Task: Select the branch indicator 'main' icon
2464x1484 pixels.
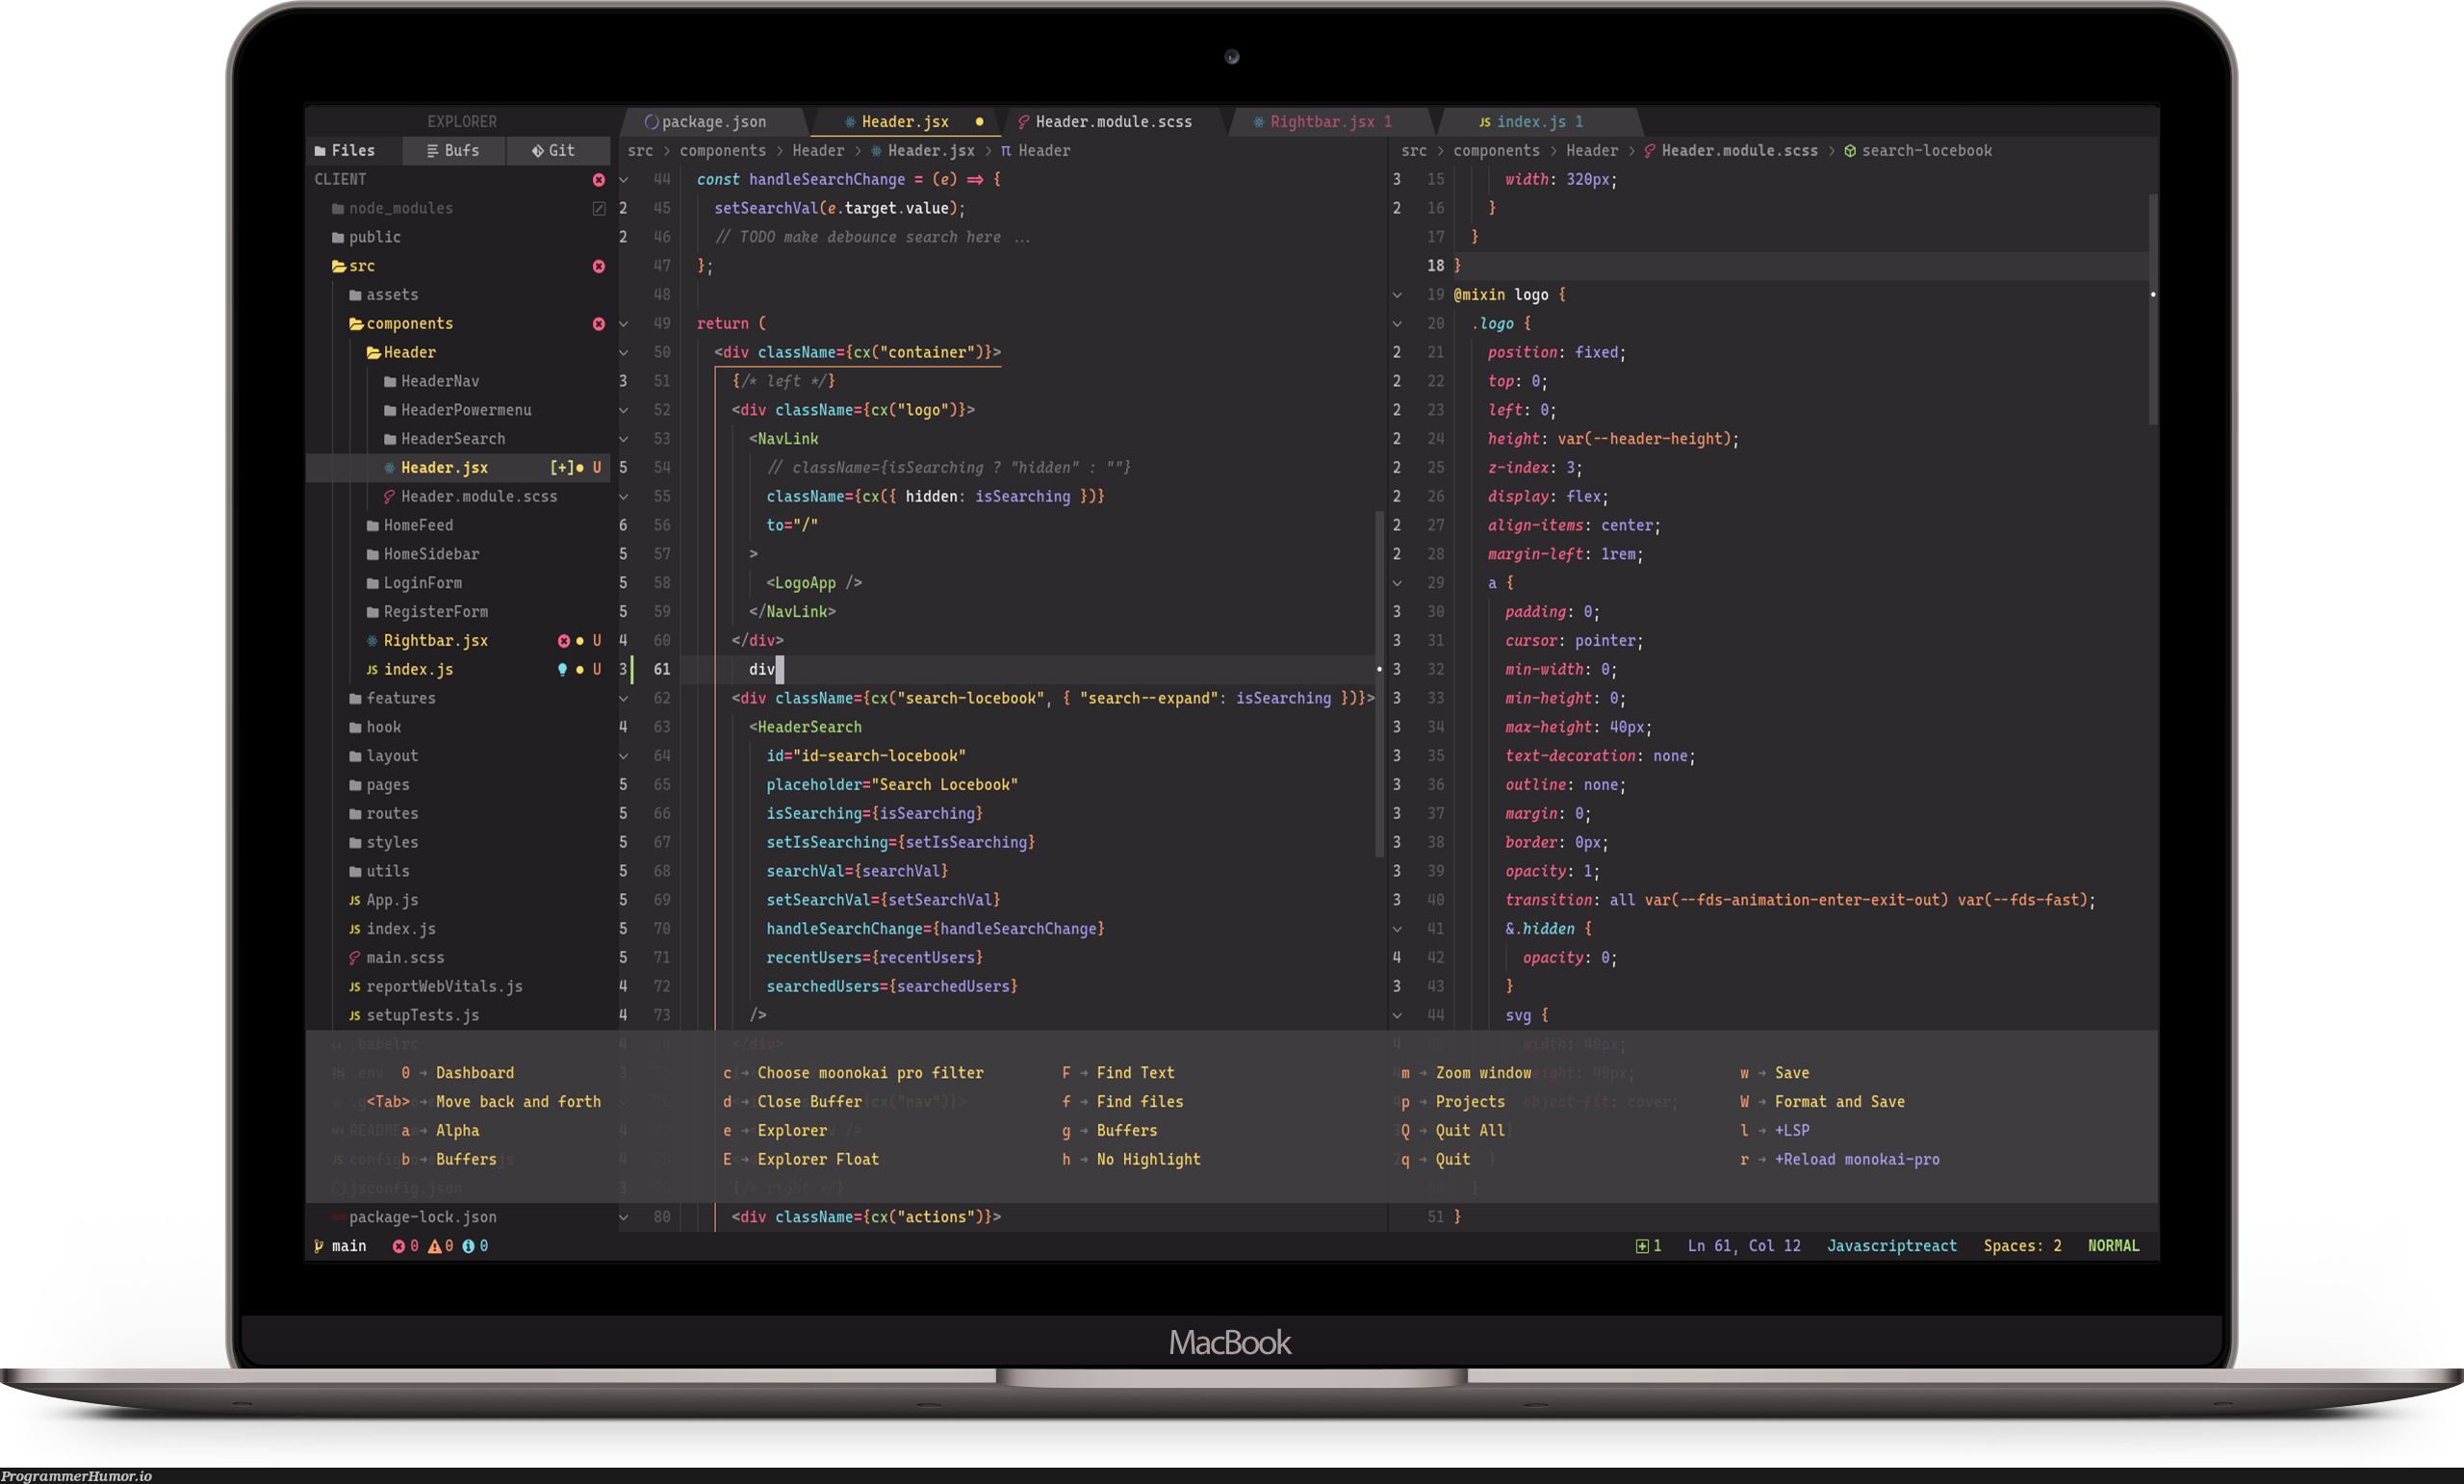Action: (x=313, y=1244)
